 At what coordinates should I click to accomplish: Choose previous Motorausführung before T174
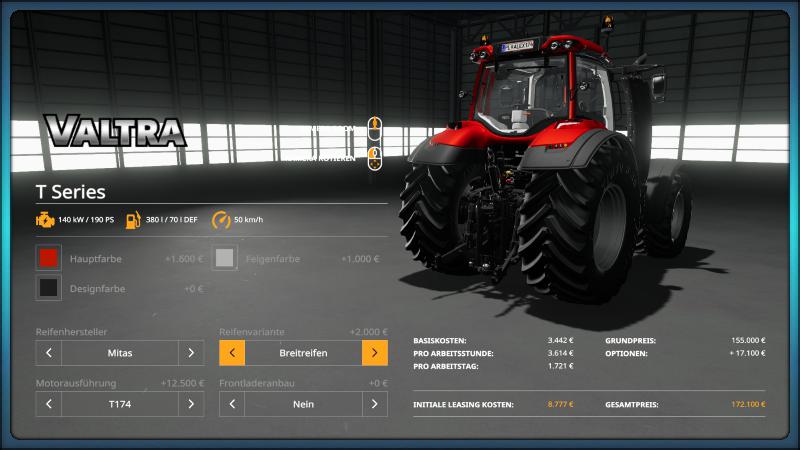[48, 404]
